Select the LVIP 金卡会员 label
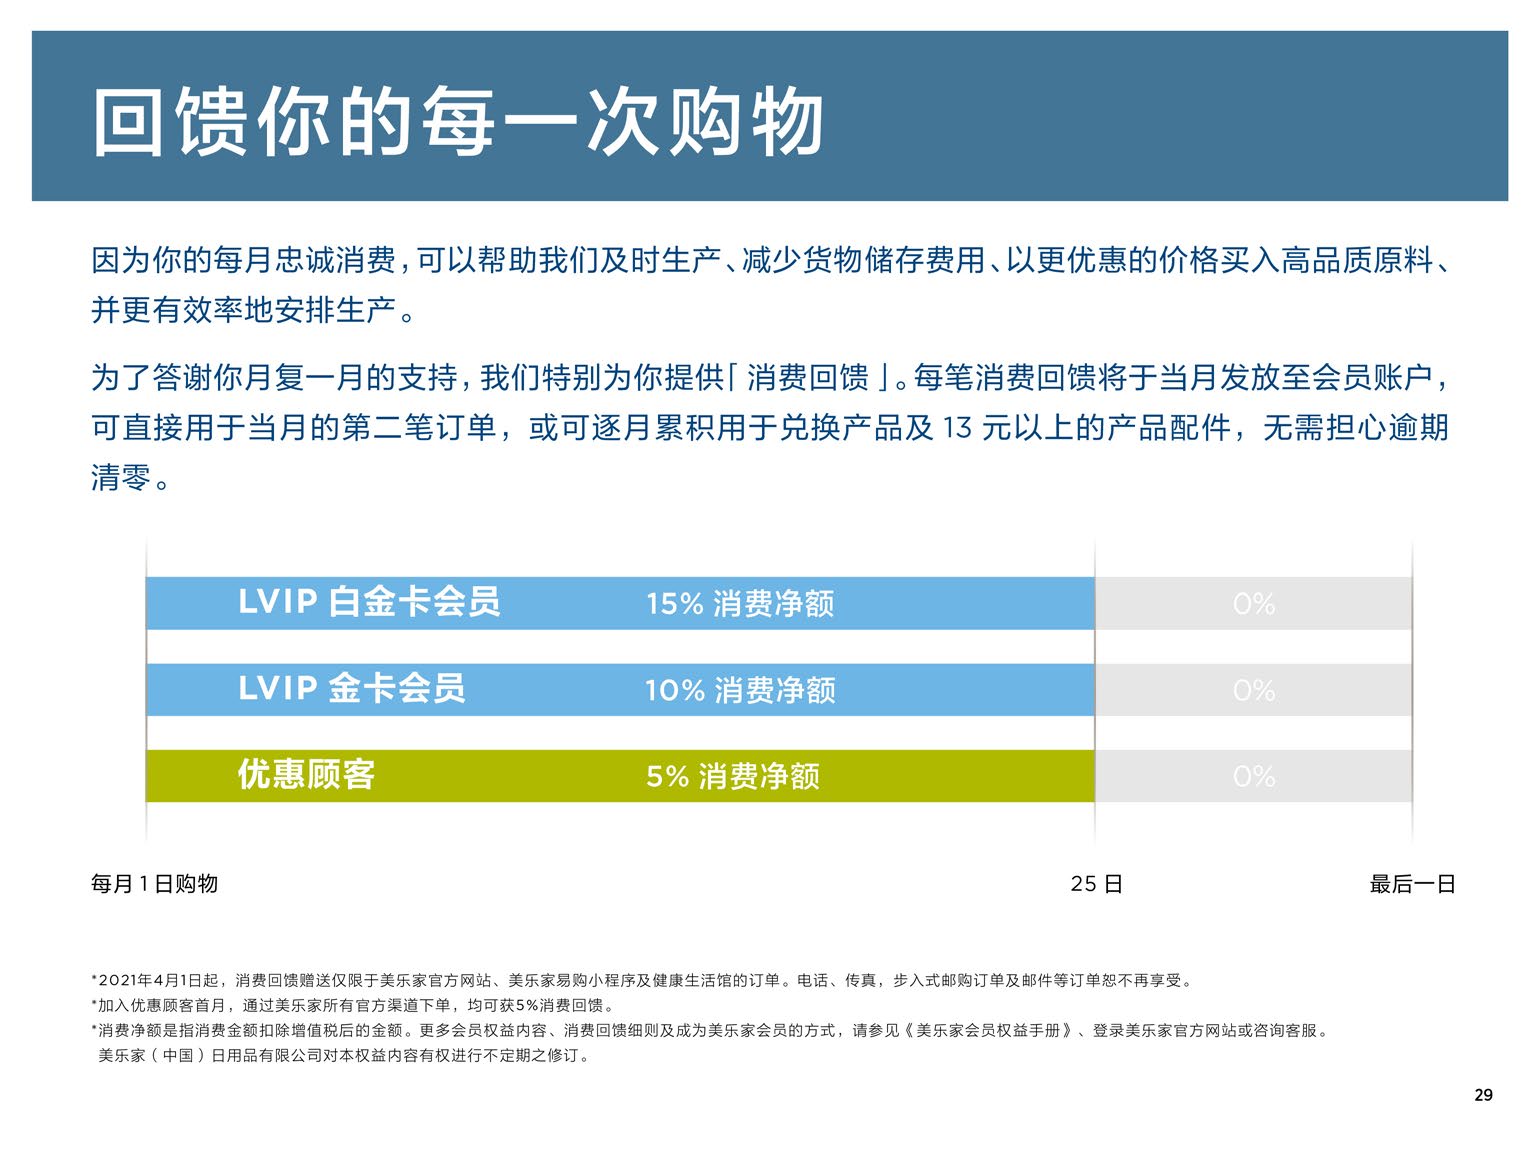This screenshot has height=1152, width=1538. pyautogui.click(x=352, y=688)
